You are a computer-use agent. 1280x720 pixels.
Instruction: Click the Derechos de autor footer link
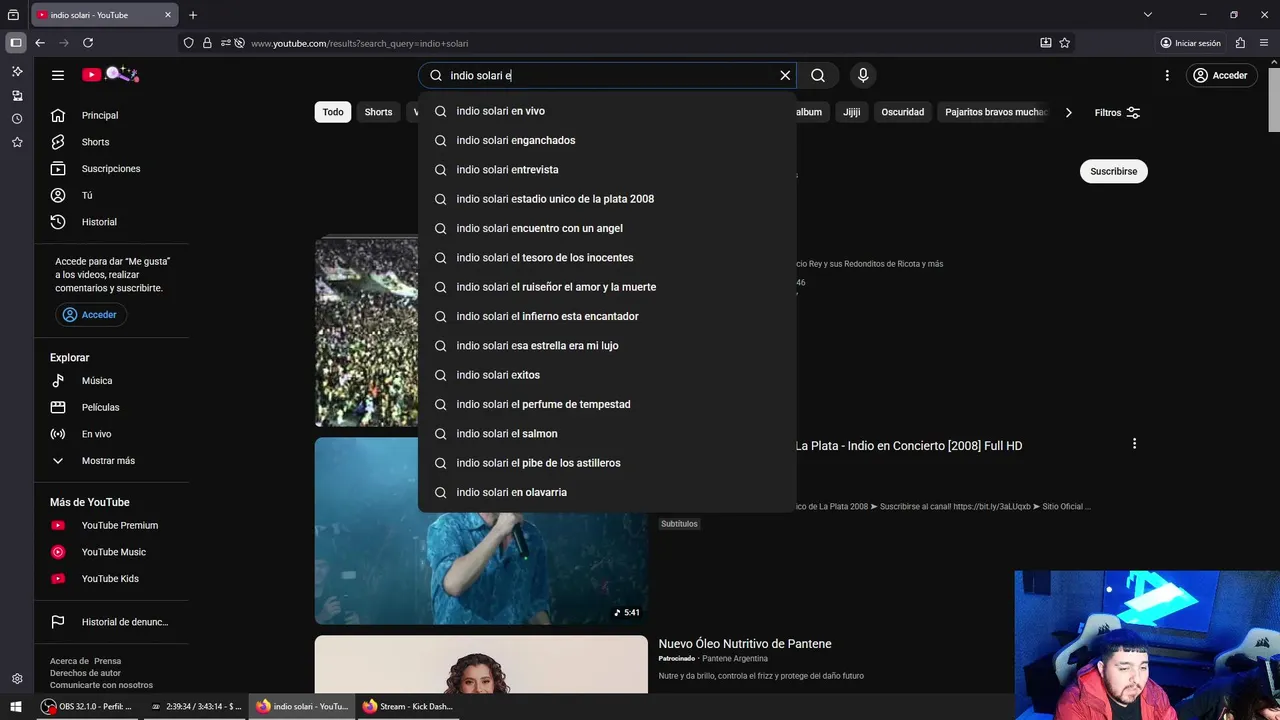tap(85, 673)
